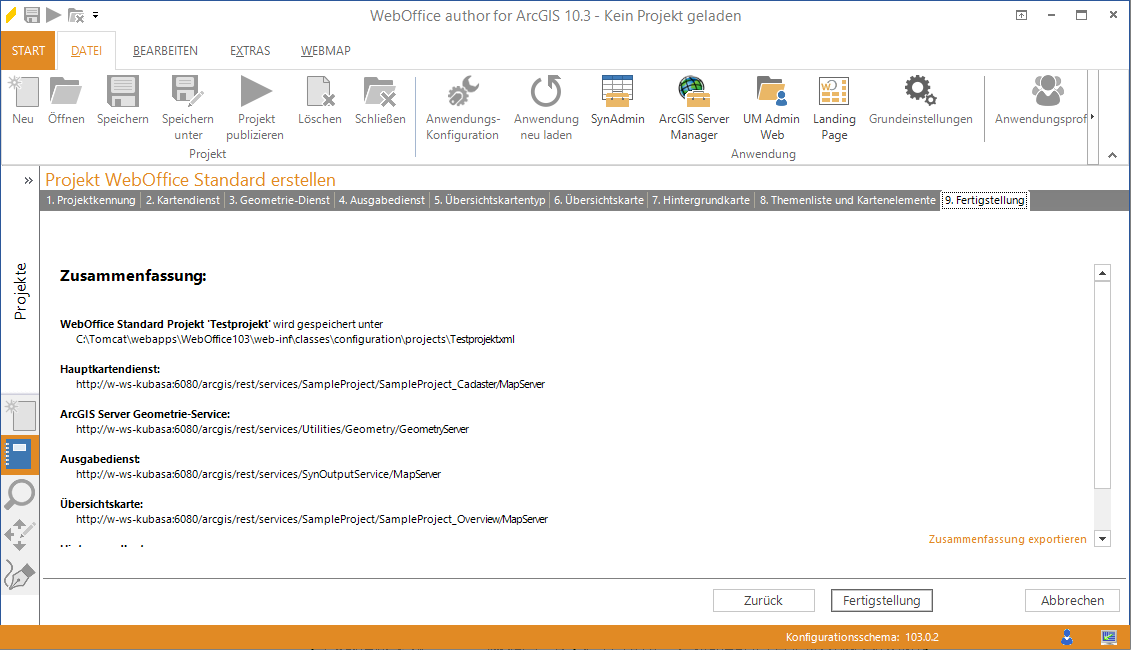Expand the Projekte side panel chevron
The height and width of the screenshot is (650, 1131).
pyautogui.click(x=28, y=180)
